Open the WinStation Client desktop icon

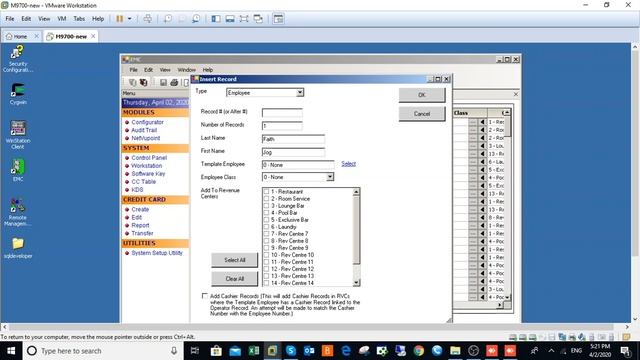[x=18, y=135]
